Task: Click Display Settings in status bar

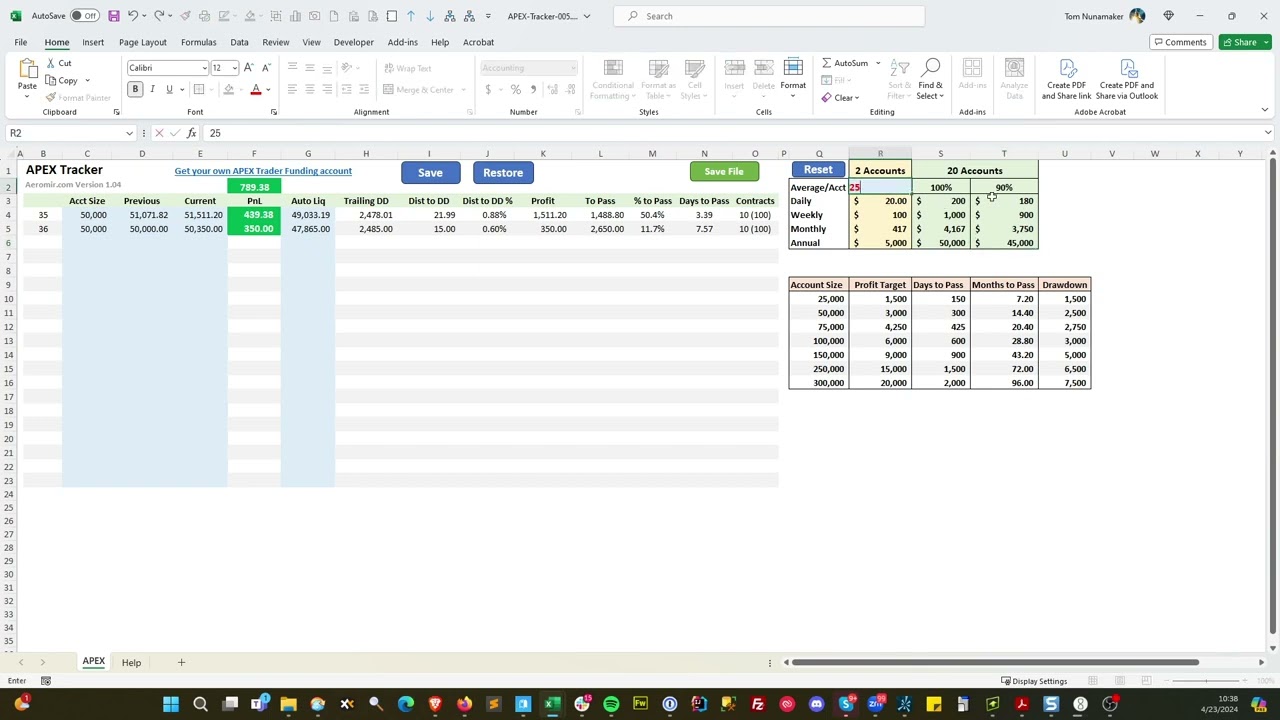Action: (x=1033, y=681)
